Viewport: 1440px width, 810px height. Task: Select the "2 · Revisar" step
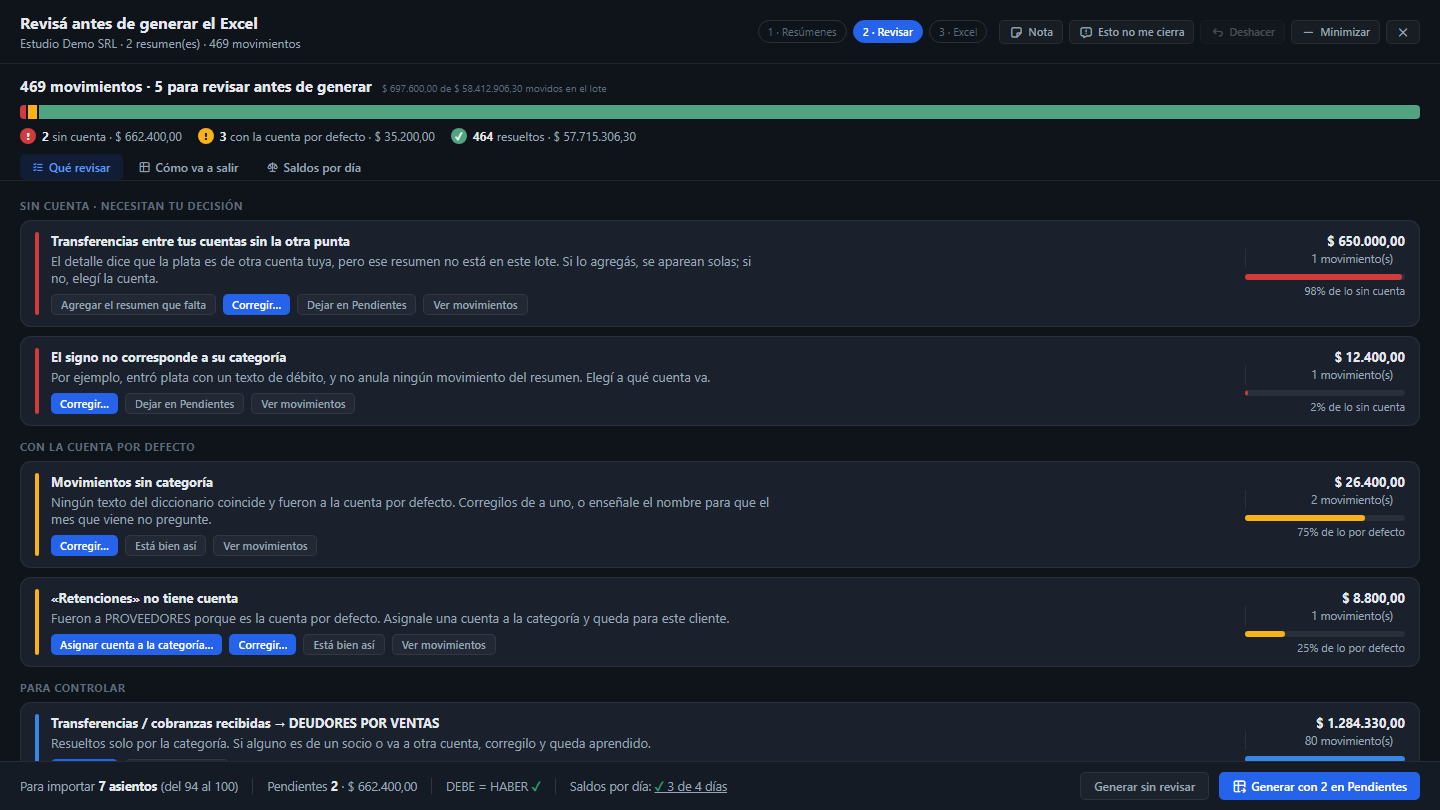(x=888, y=32)
